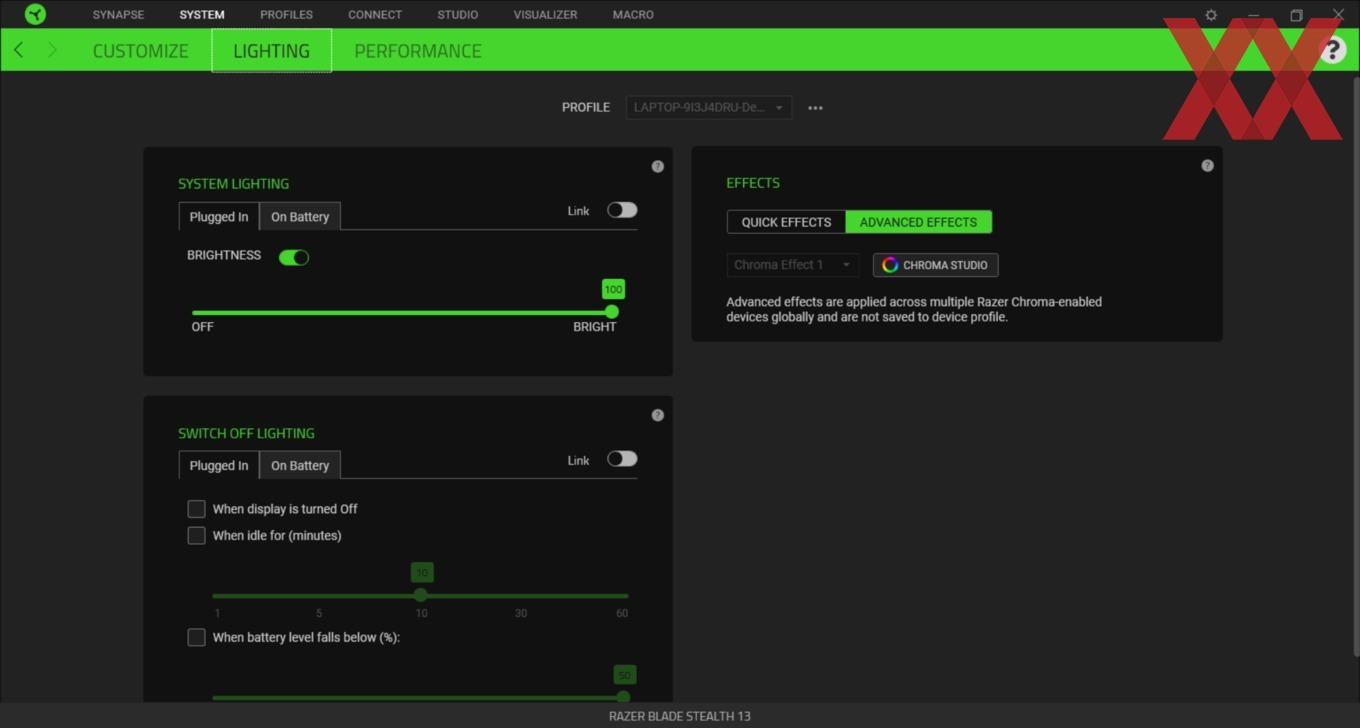Open the help question mark in green bar
The width and height of the screenshot is (1360, 728).
(x=1332, y=50)
